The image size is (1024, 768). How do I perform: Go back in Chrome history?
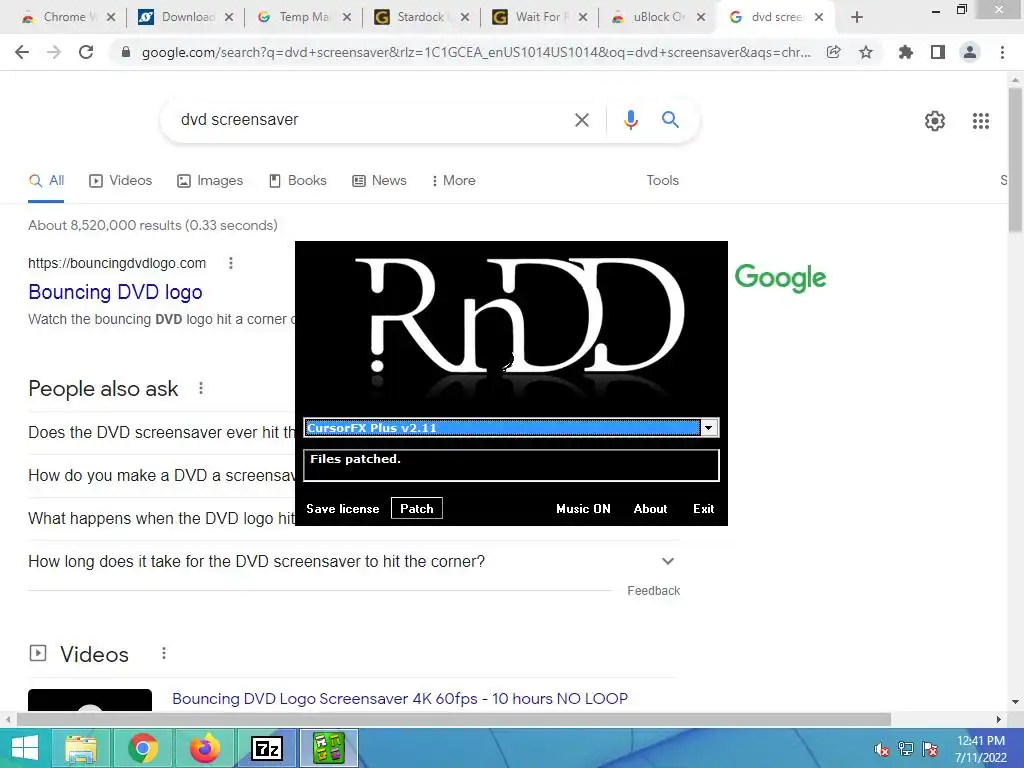(22, 52)
